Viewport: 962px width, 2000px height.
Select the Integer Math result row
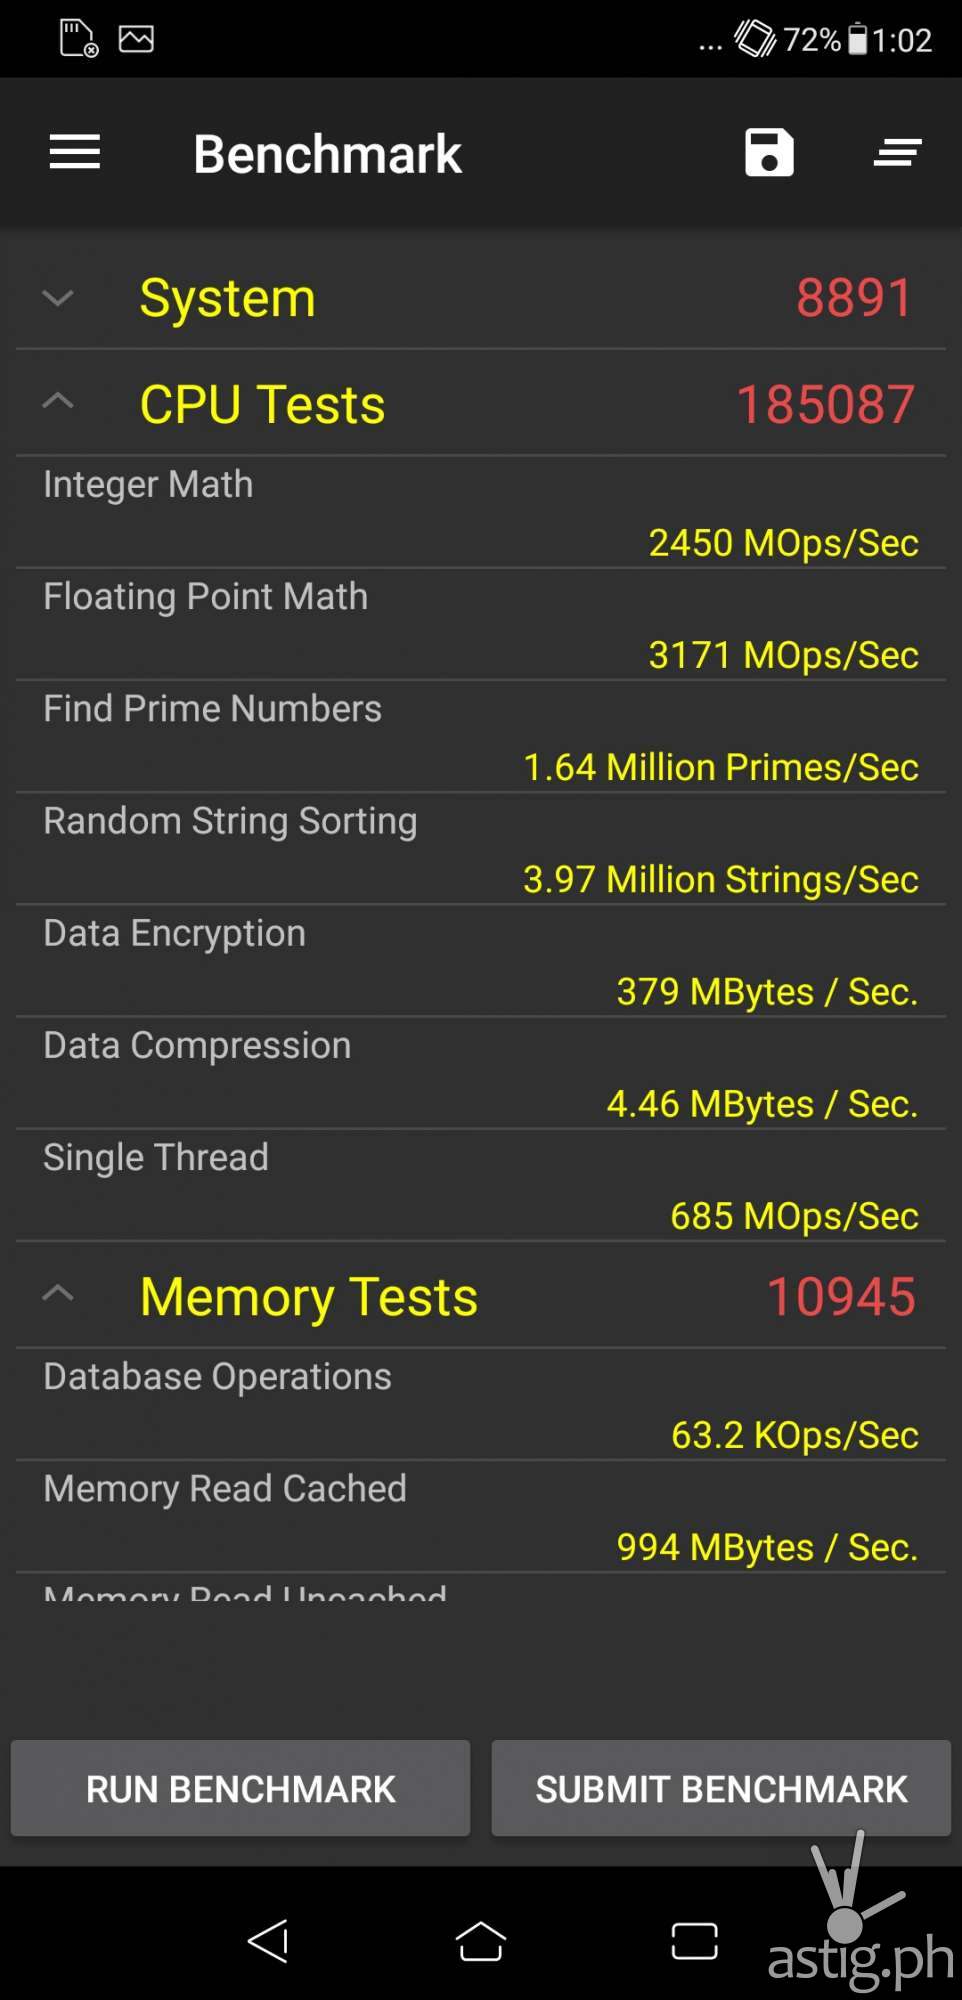click(x=480, y=513)
